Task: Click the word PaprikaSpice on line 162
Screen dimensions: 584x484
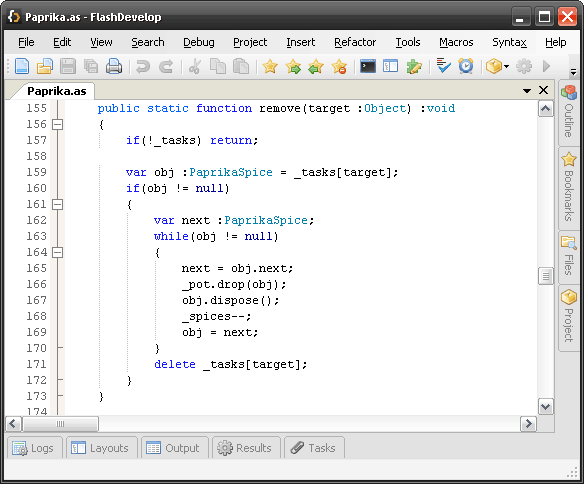Action: tap(266, 220)
